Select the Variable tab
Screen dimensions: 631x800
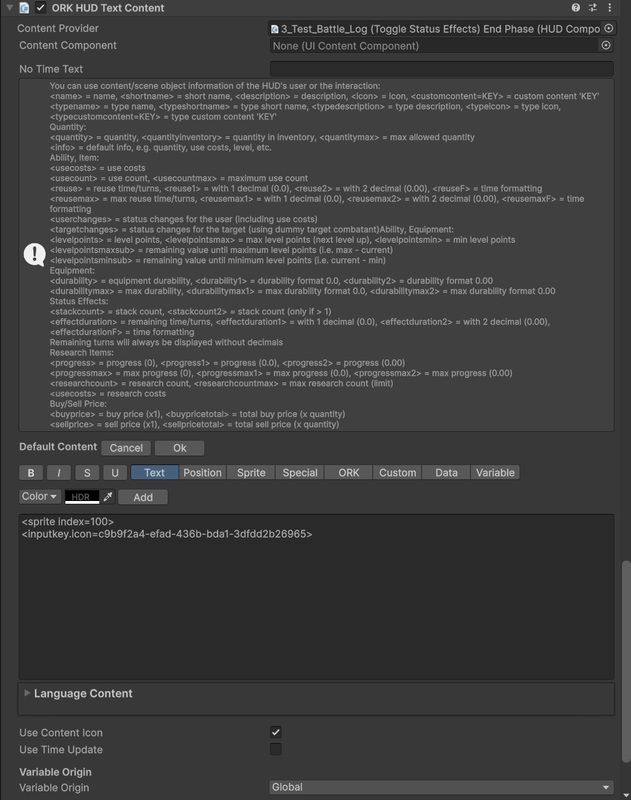coord(495,472)
